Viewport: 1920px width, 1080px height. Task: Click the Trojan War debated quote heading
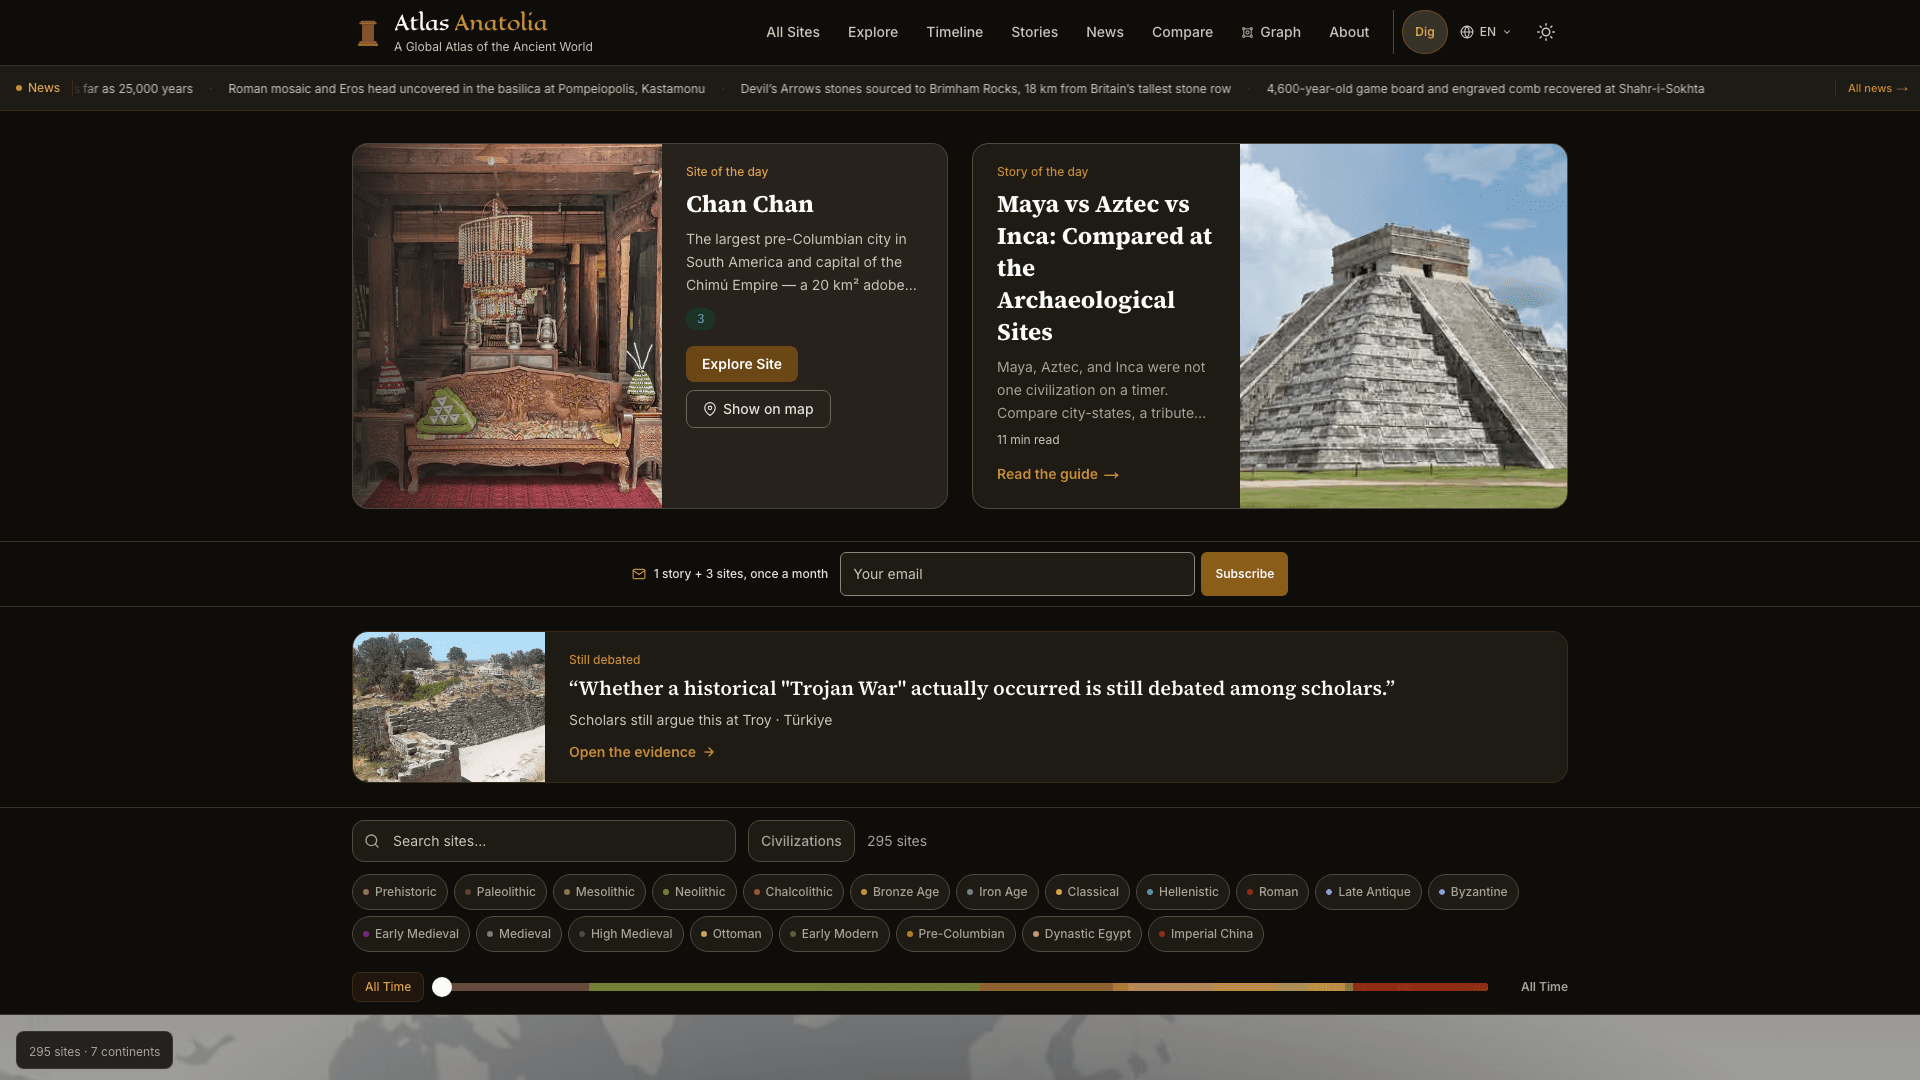pyautogui.click(x=981, y=688)
